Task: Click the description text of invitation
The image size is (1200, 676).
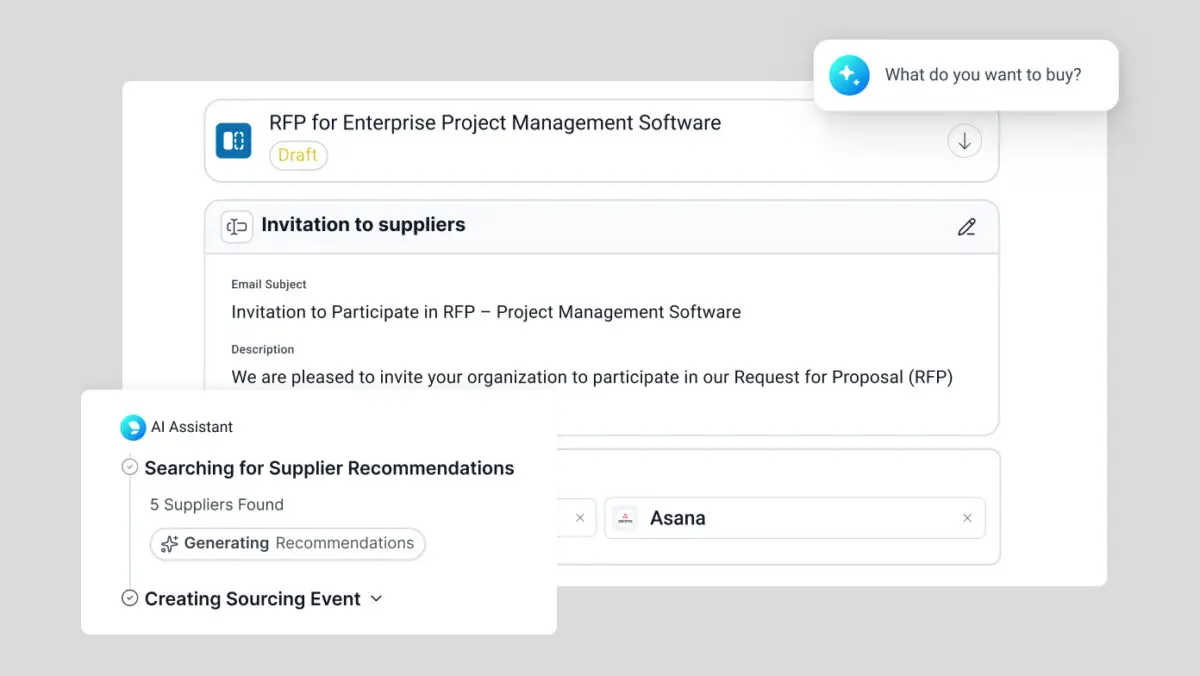Action: click(x=592, y=377)
